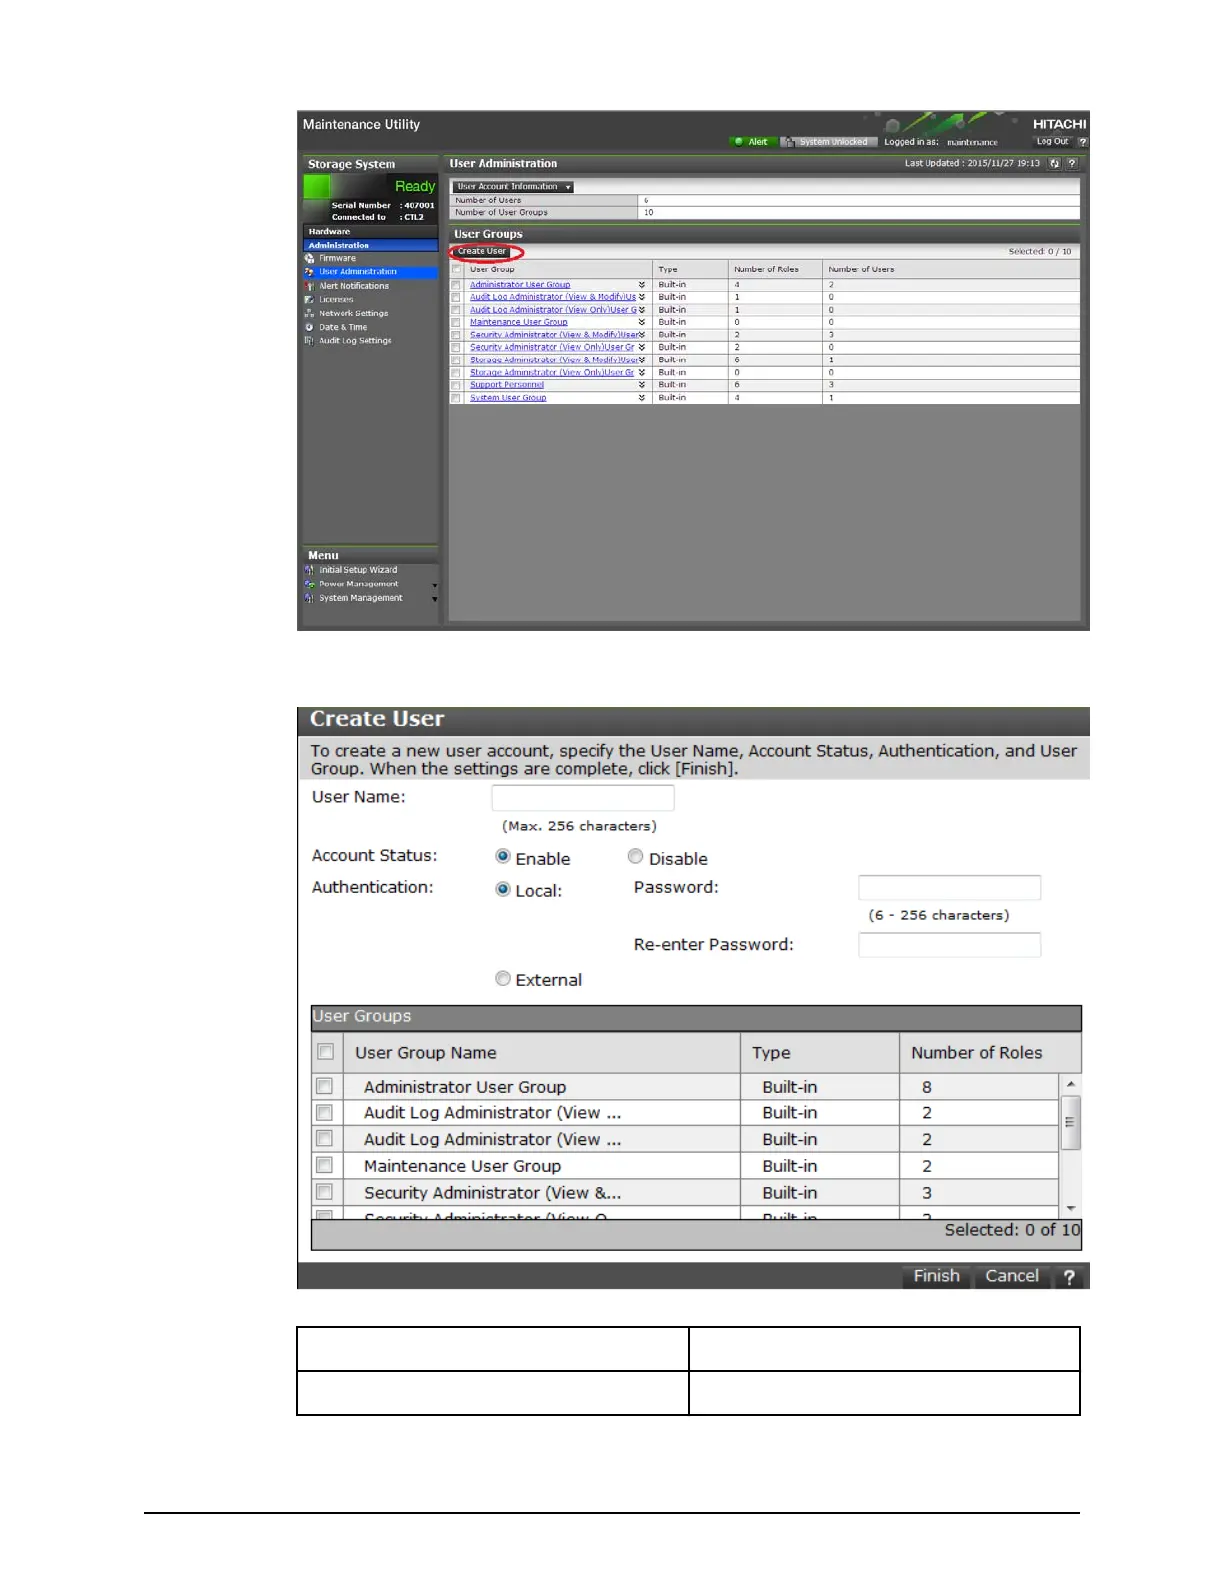The width and height of the screenshot is (1224, 1584).
Task: Expand System Management menu arrow
Action: (x=434, y=600)
